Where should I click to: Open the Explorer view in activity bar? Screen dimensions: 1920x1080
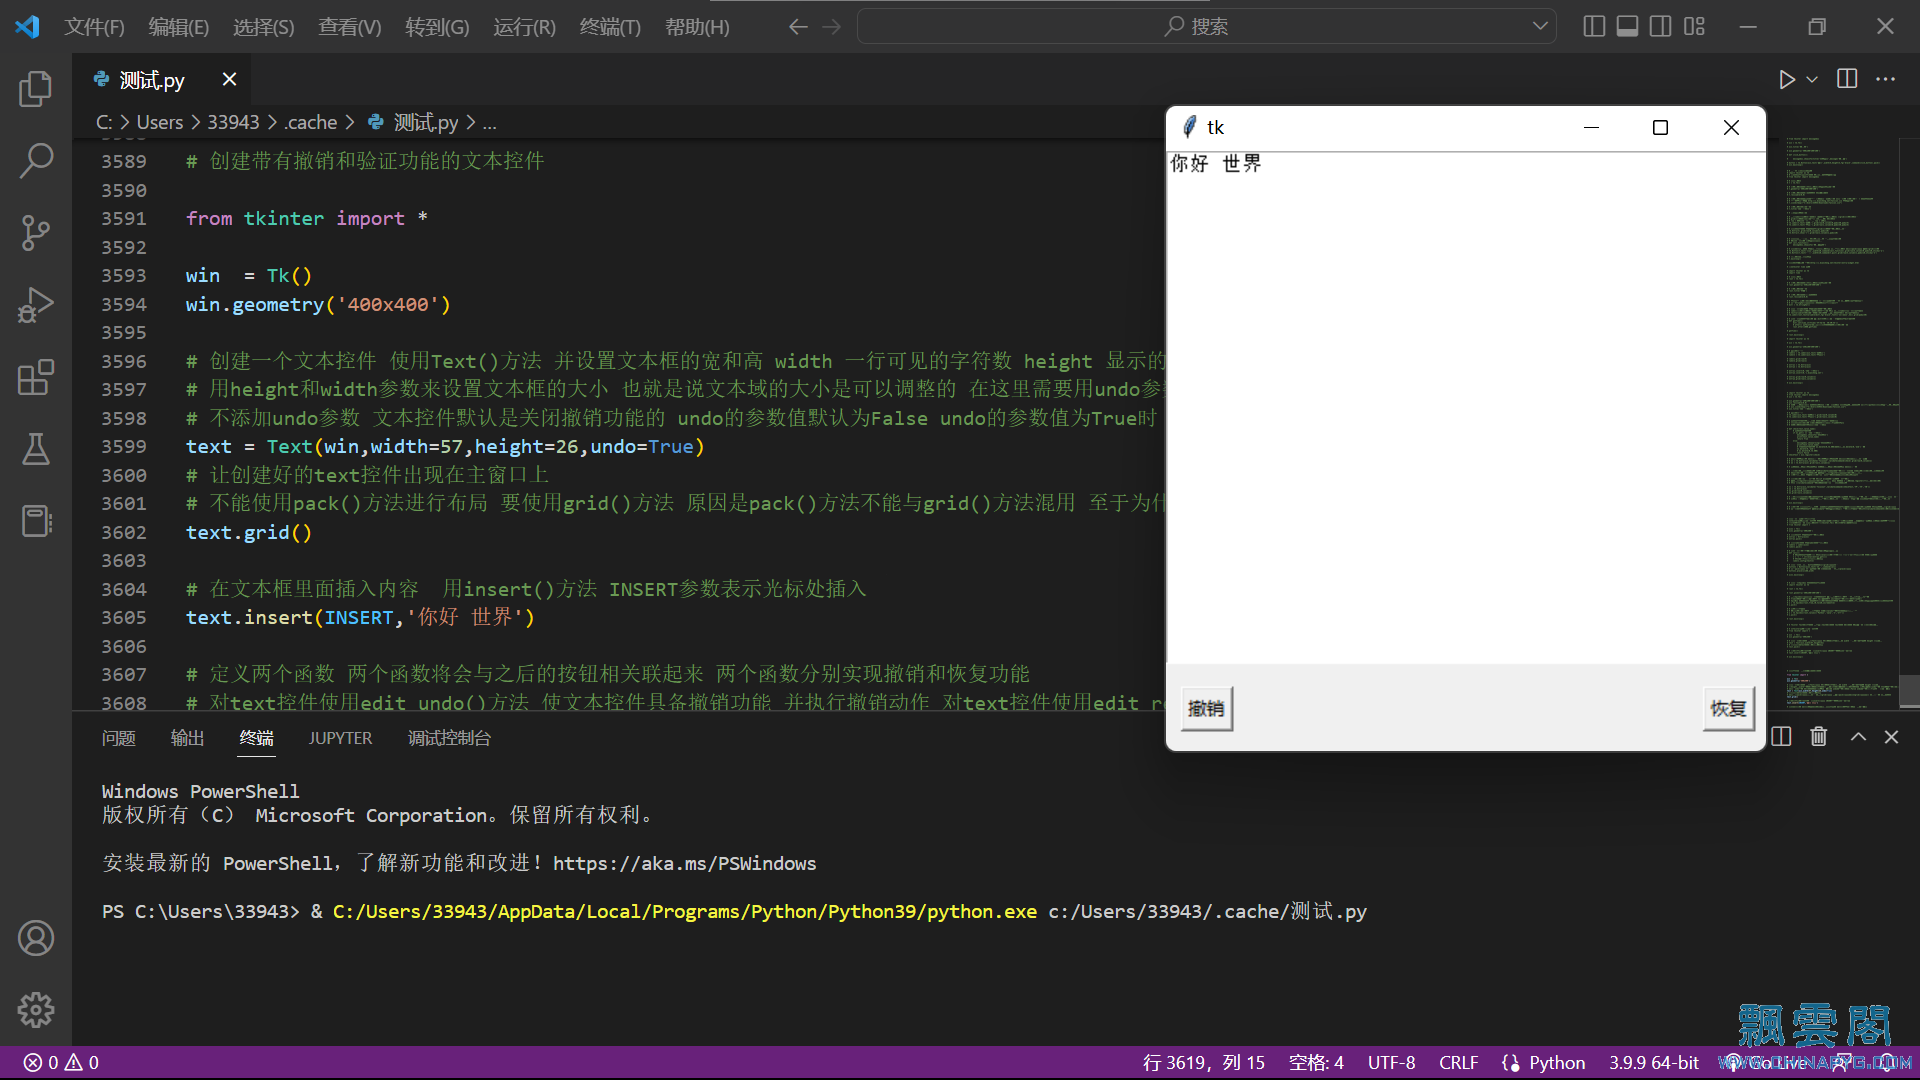click(x=36, y=89)
